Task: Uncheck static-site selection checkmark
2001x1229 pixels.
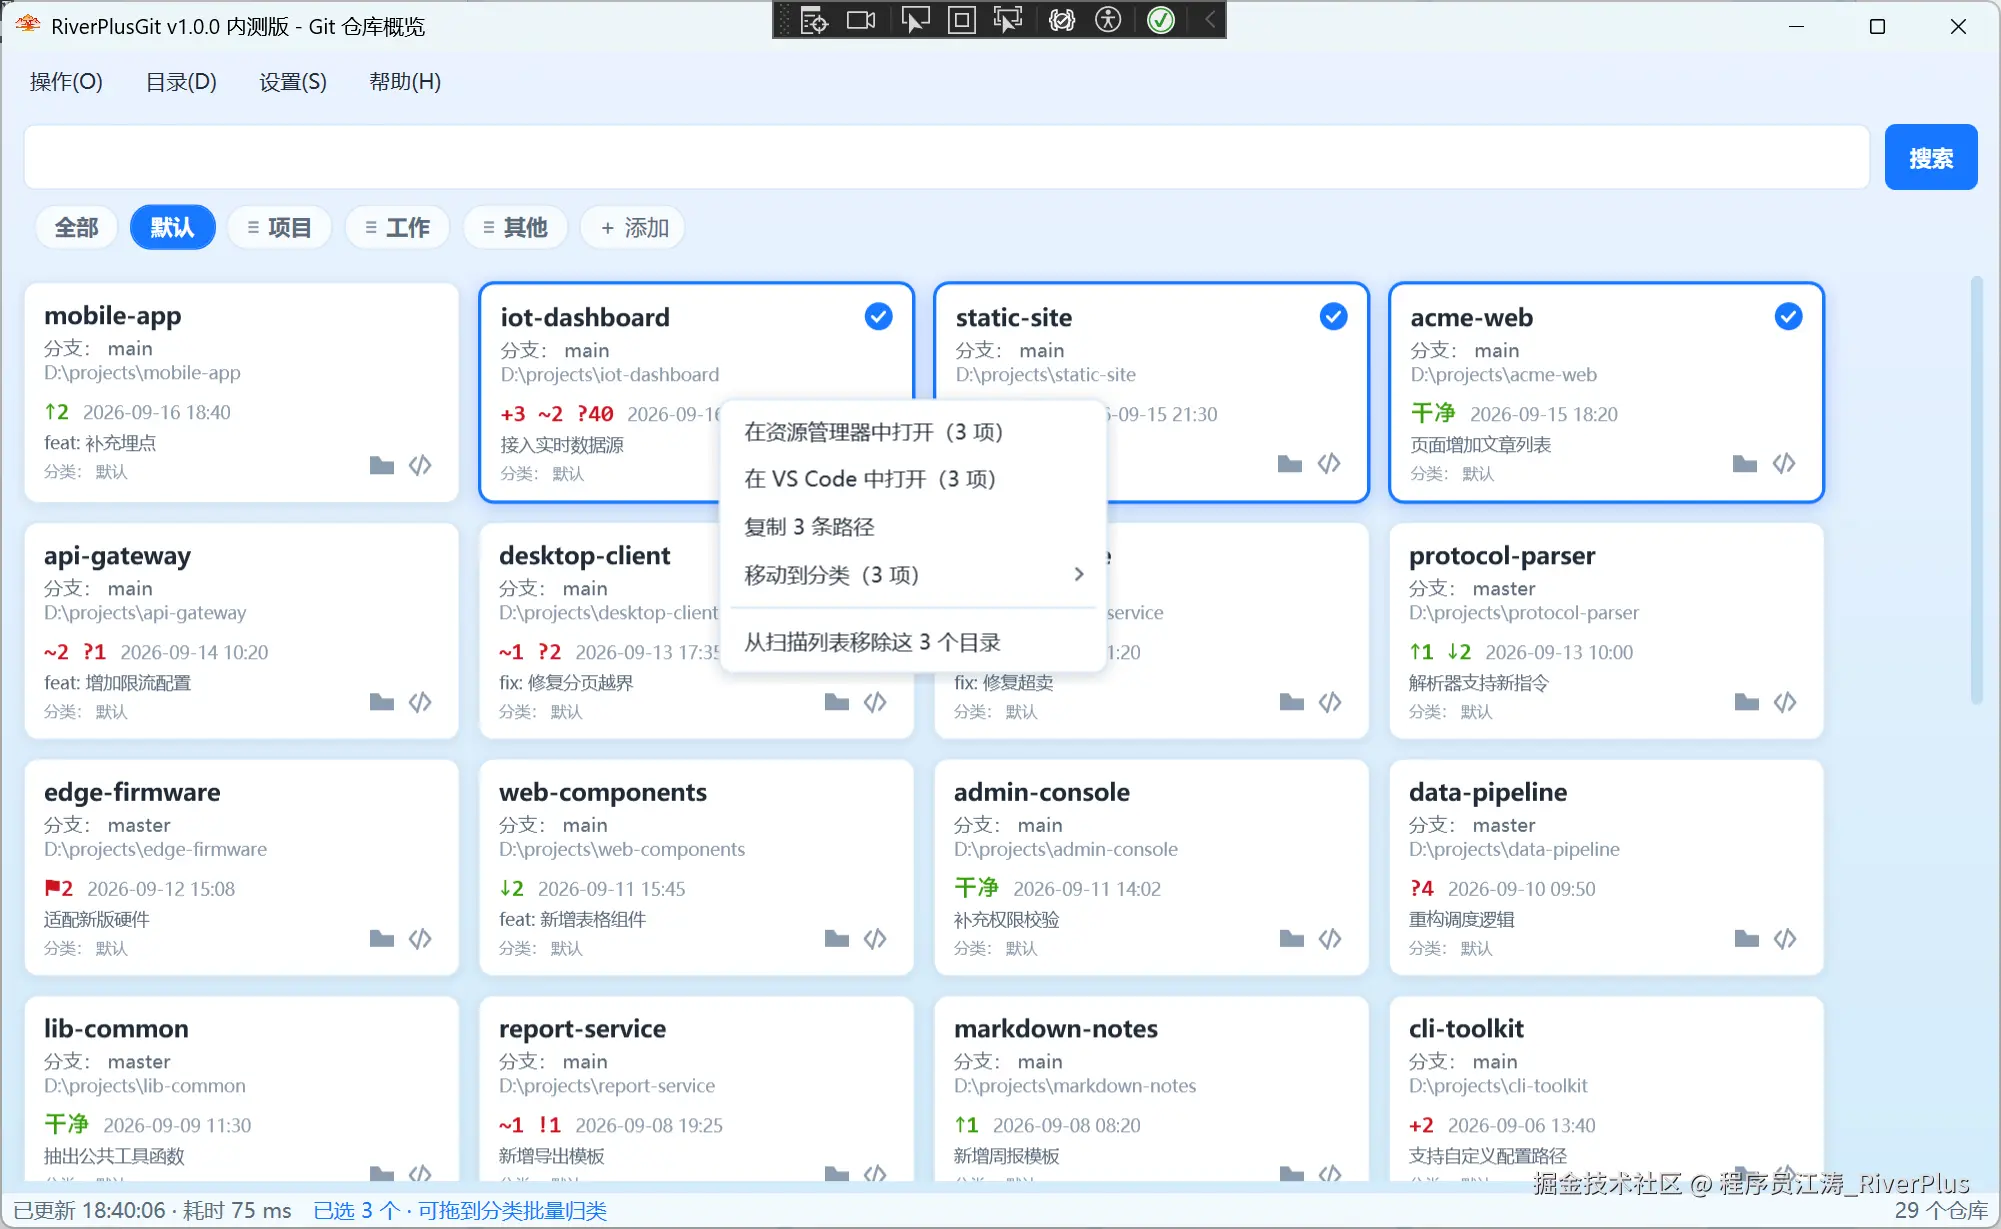Action: [1333, 317]
